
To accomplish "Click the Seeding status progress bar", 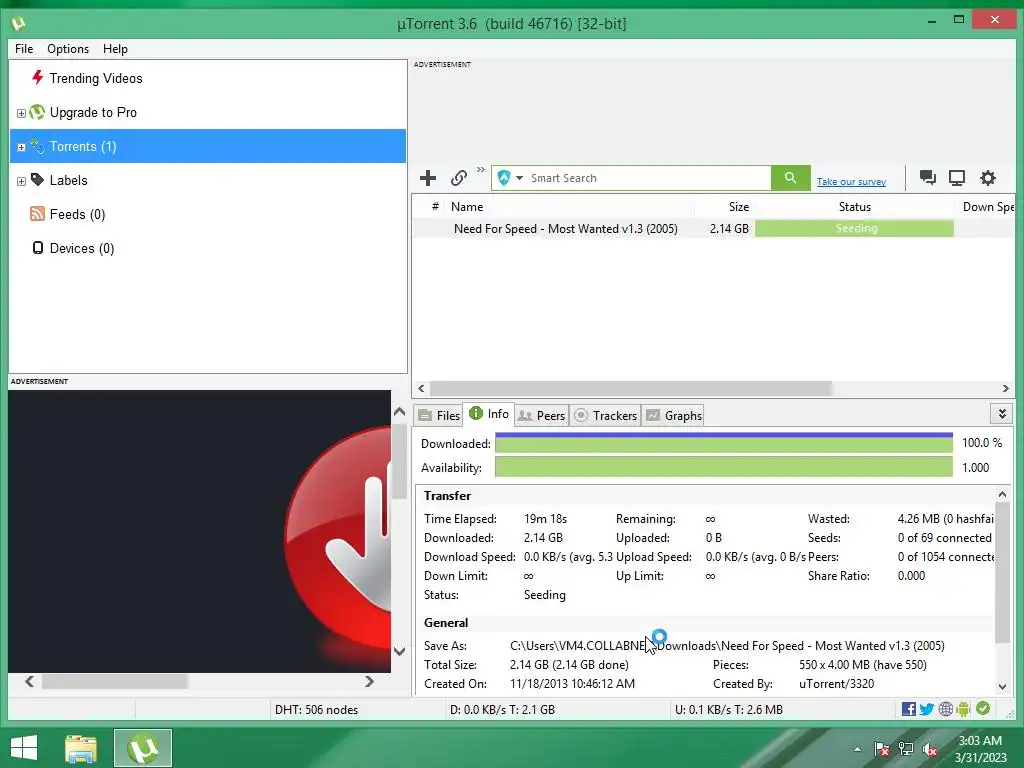I will [854, 229].
